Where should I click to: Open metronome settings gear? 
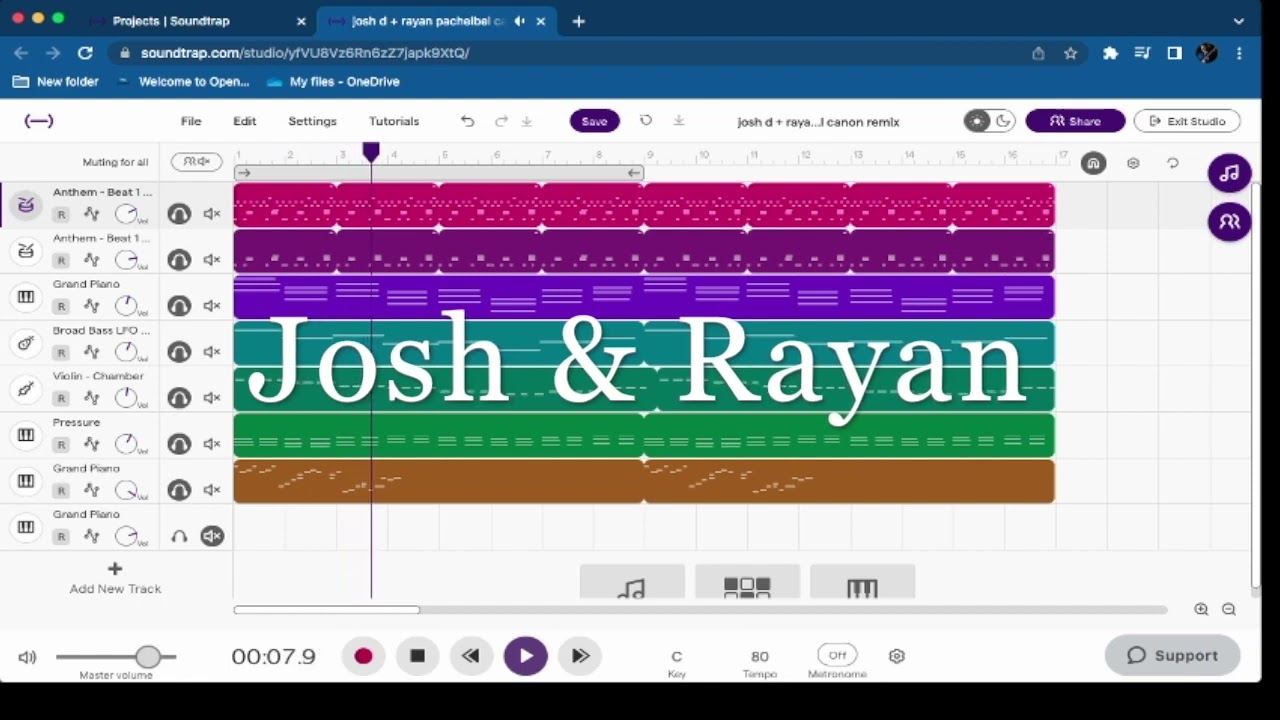click(897, 656)
